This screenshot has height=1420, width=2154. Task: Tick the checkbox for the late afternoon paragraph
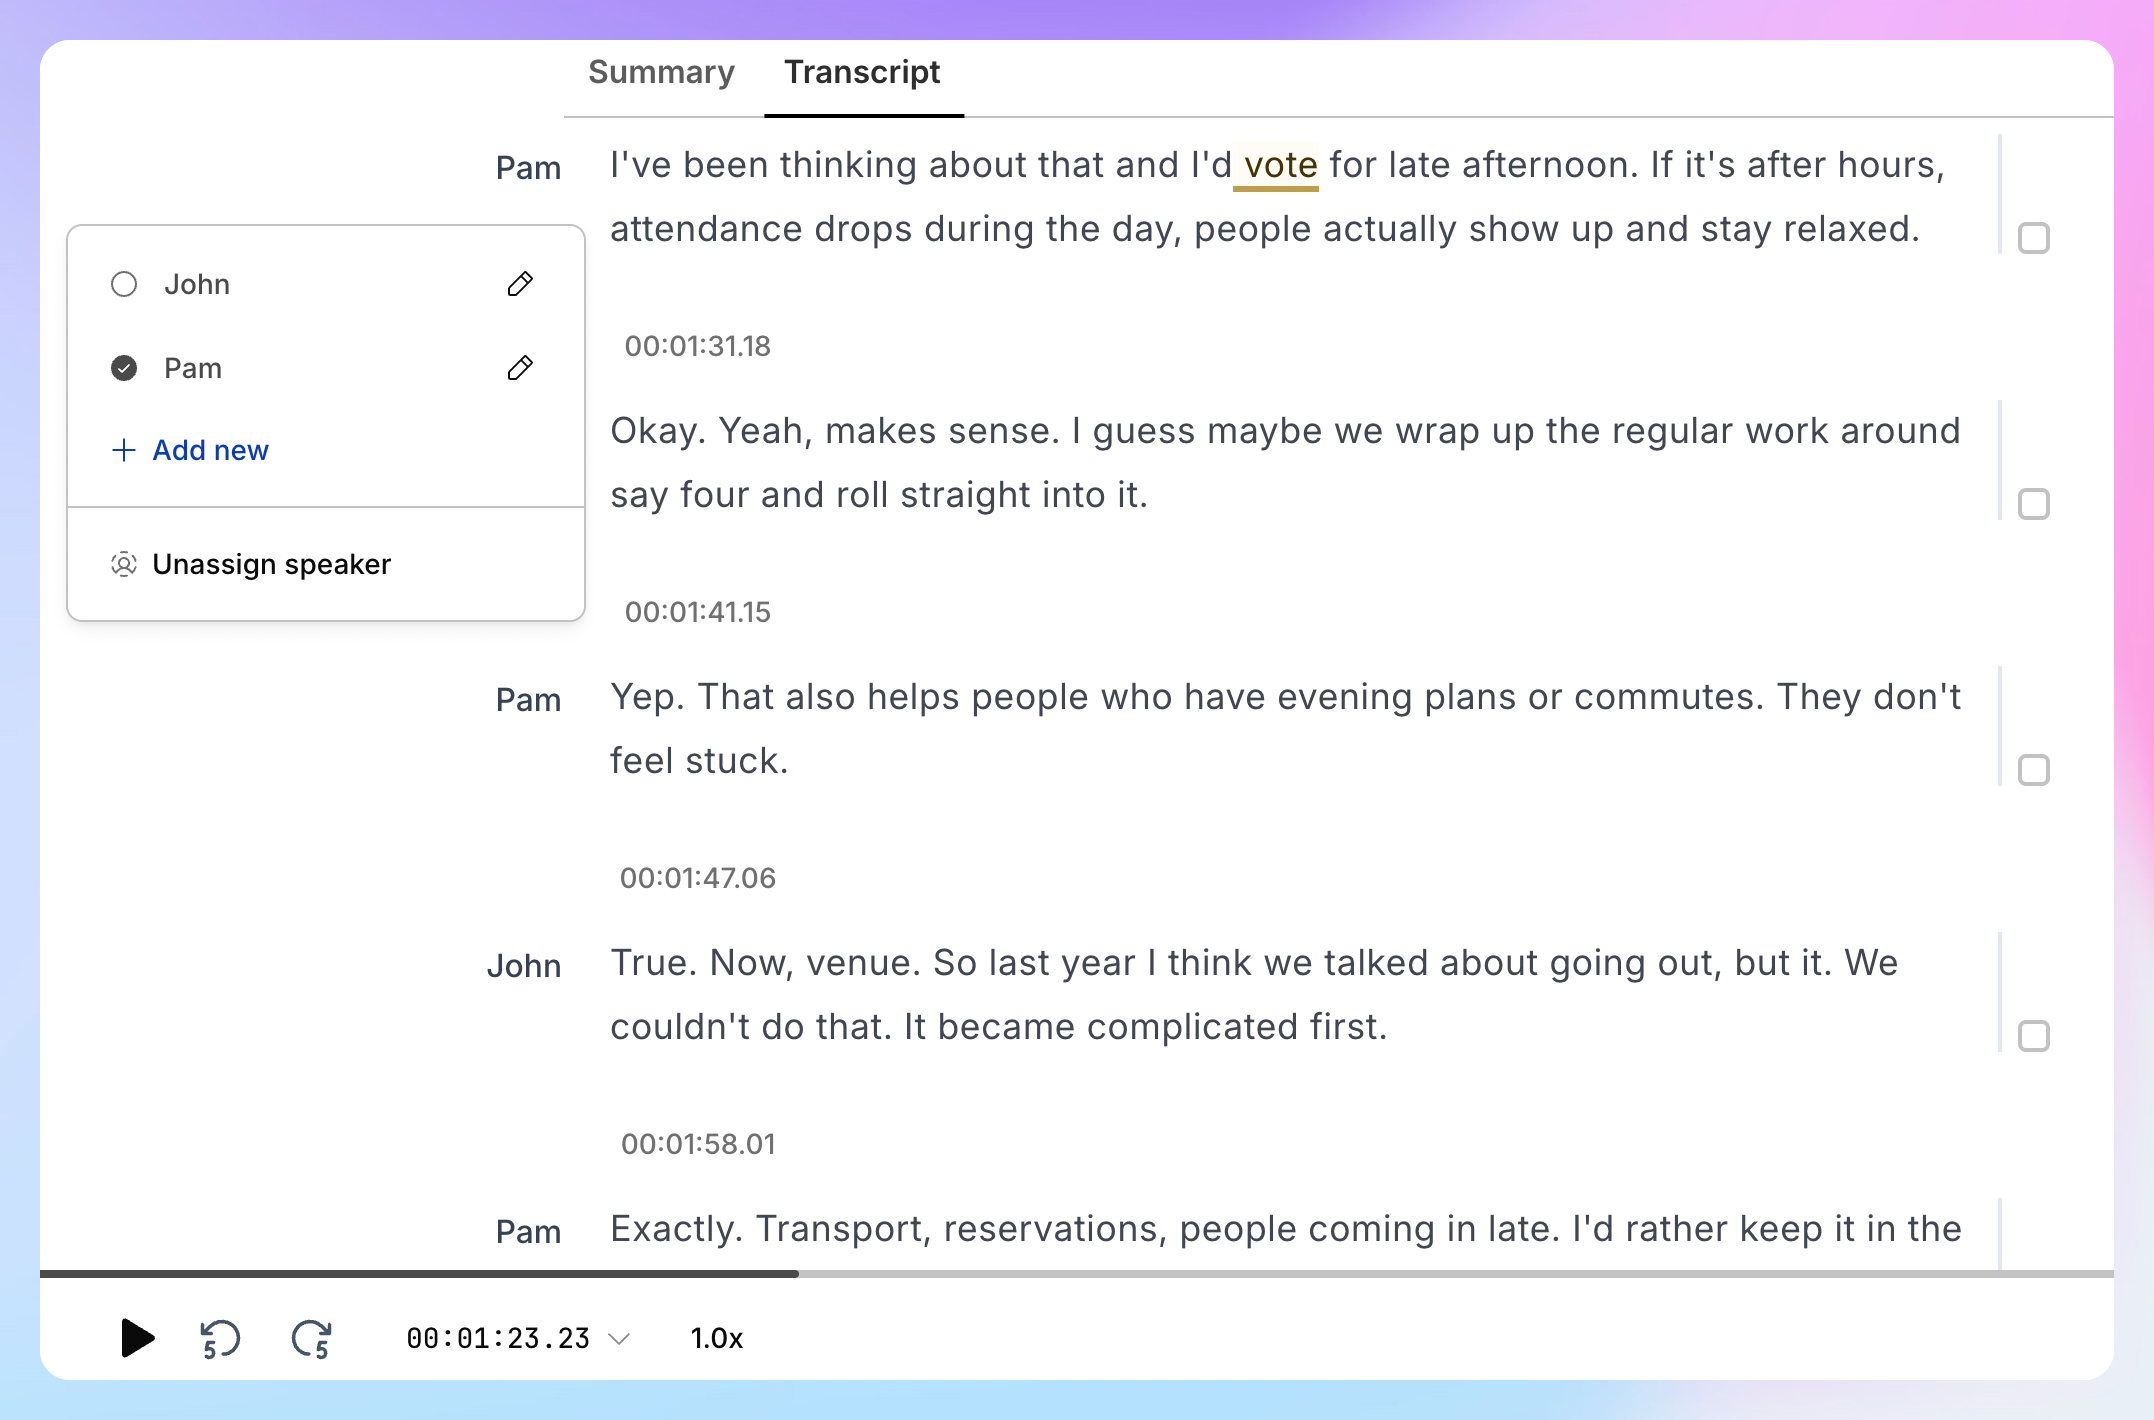click(2034, 238)
